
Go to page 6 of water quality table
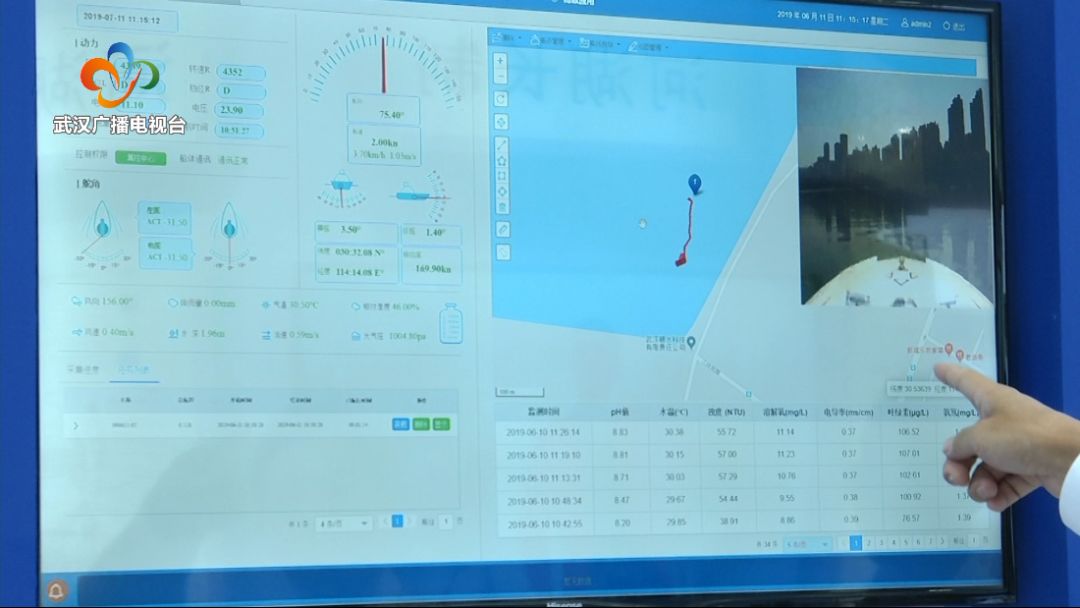tap(918, 543)
